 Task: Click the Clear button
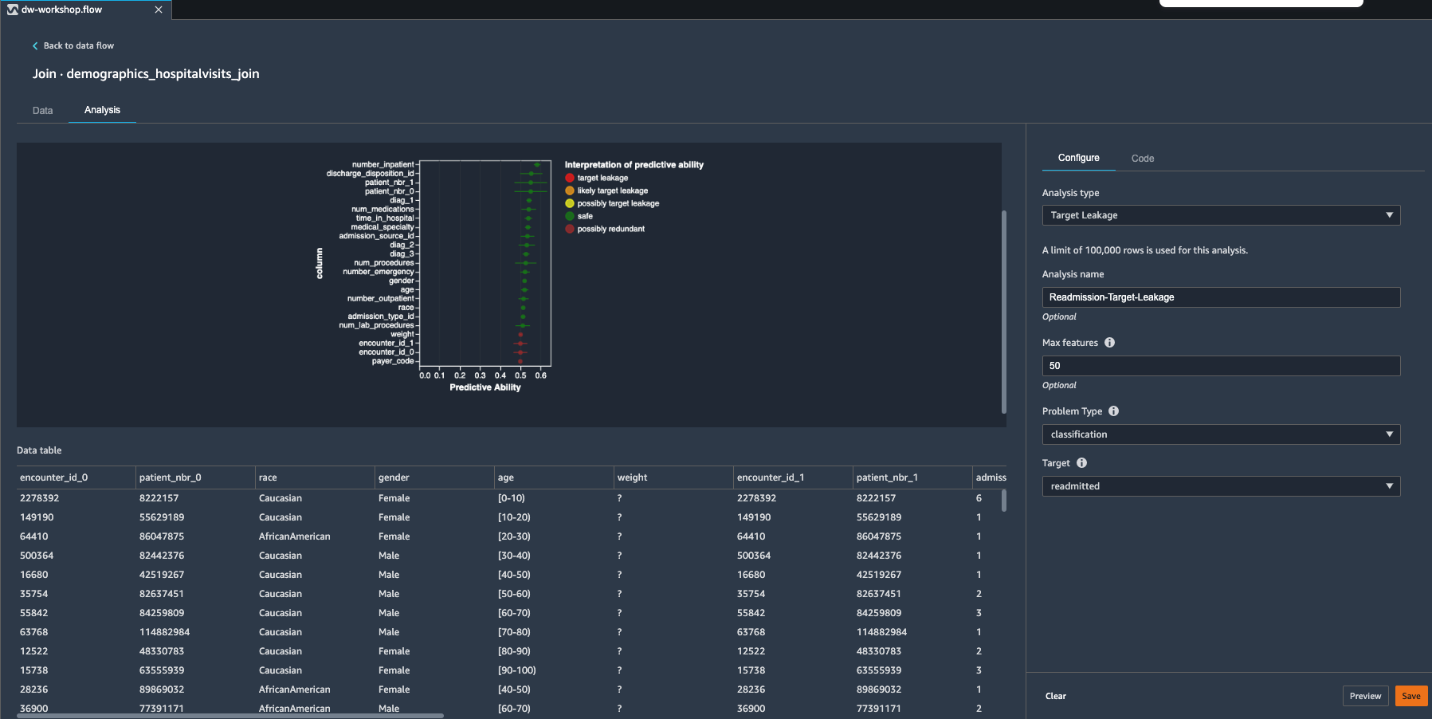tap(1056, 696)
